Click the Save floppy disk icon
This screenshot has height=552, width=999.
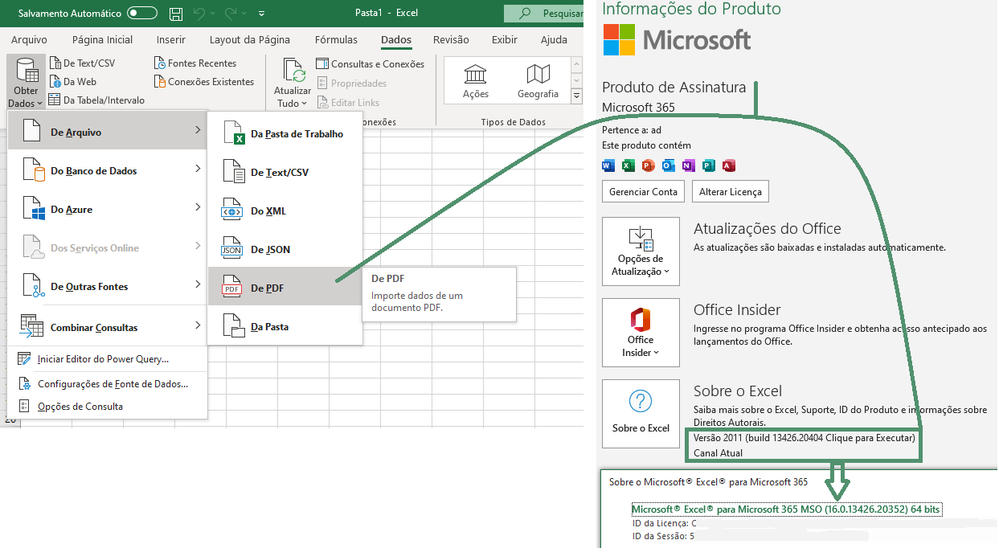tap(176, 13)
